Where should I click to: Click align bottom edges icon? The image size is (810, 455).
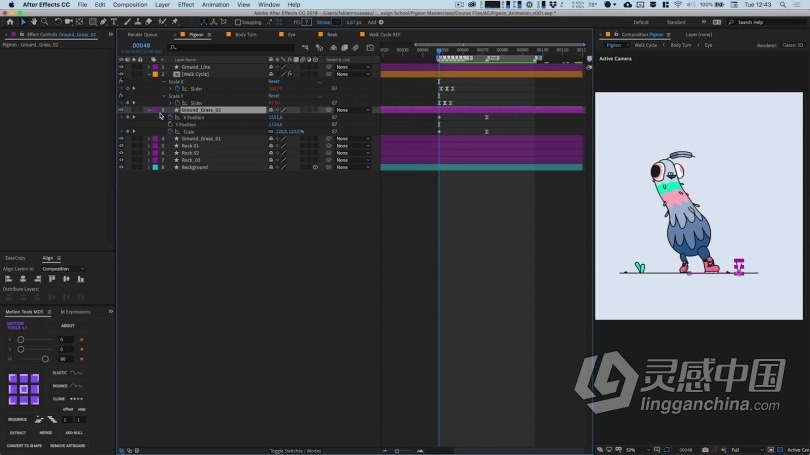click(81, 279)
